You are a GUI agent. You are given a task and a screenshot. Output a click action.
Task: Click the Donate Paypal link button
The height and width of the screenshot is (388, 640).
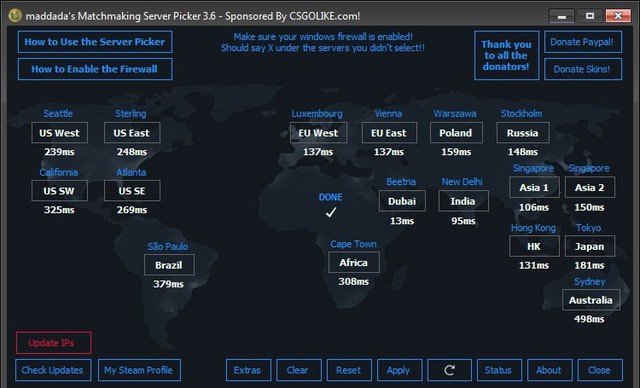(582, 42)
